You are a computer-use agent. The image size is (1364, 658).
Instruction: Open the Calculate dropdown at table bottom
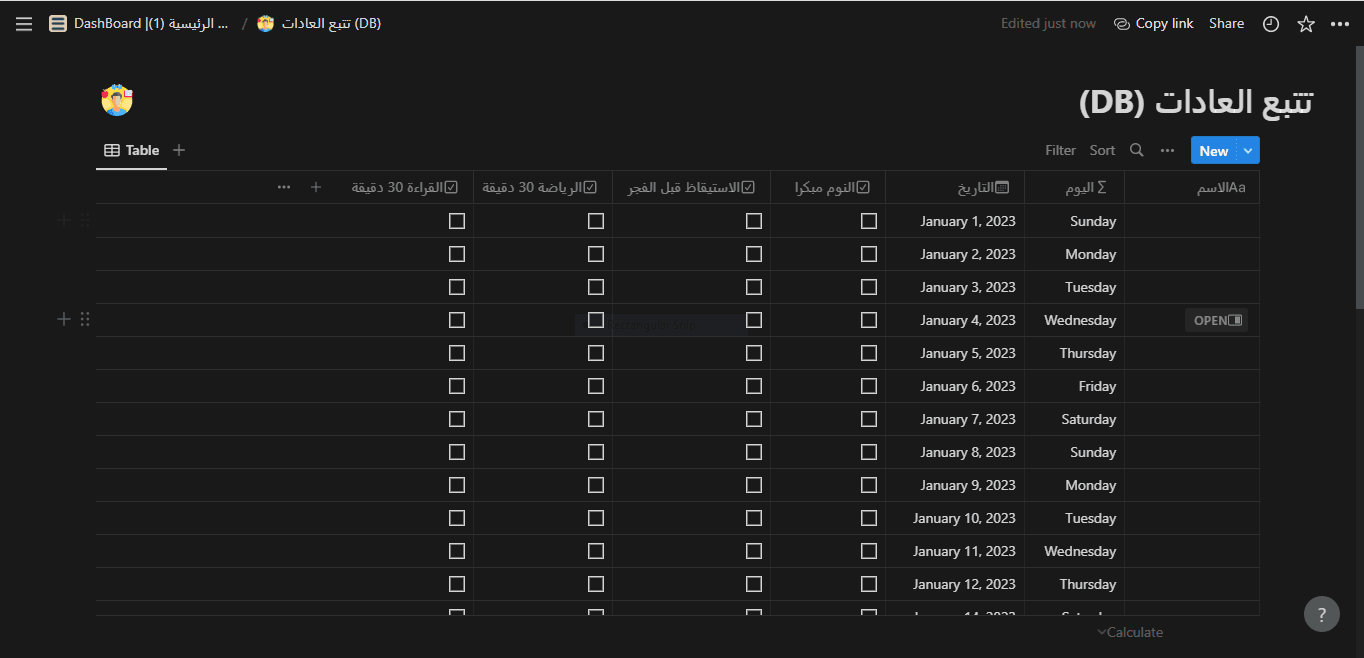tap(1130, 632)
